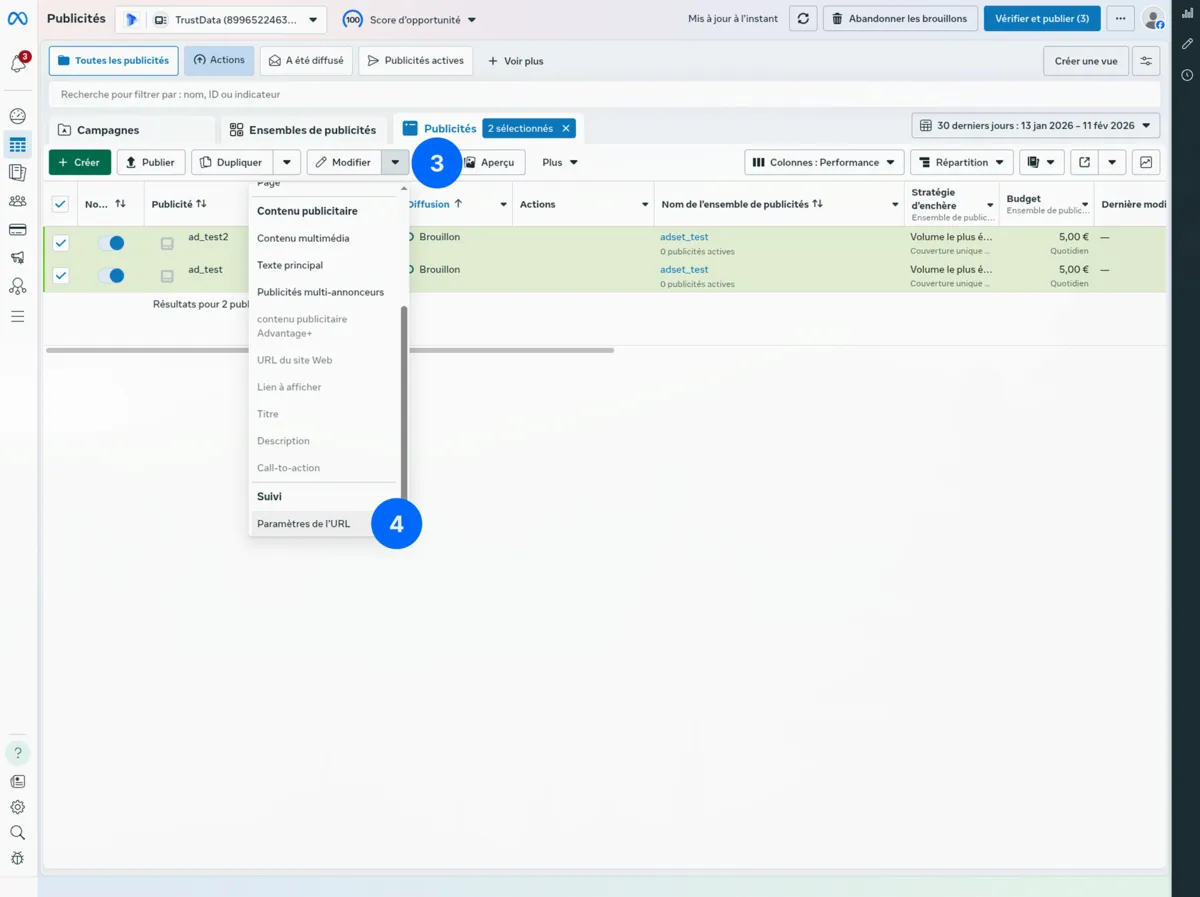
Task: Open notifications via the bell icon
Action: (17, 63)
